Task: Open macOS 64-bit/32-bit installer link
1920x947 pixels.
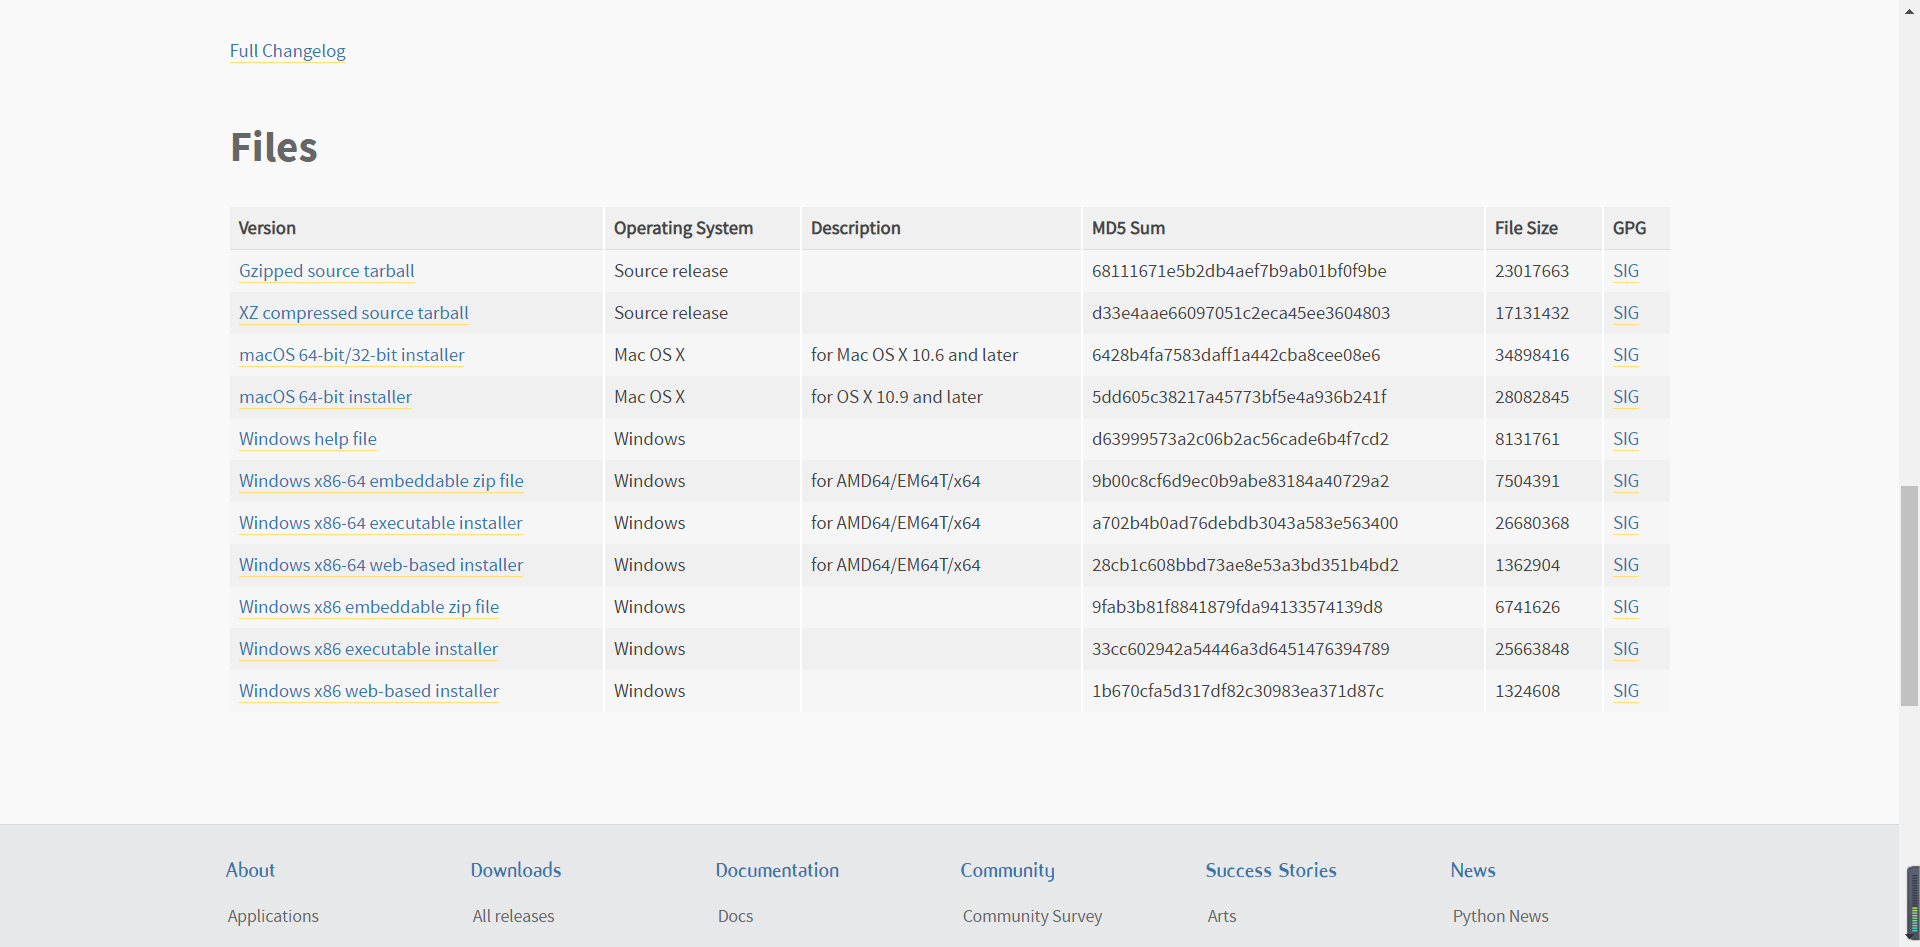Action: pyautogui.click(x=351, y=355)
